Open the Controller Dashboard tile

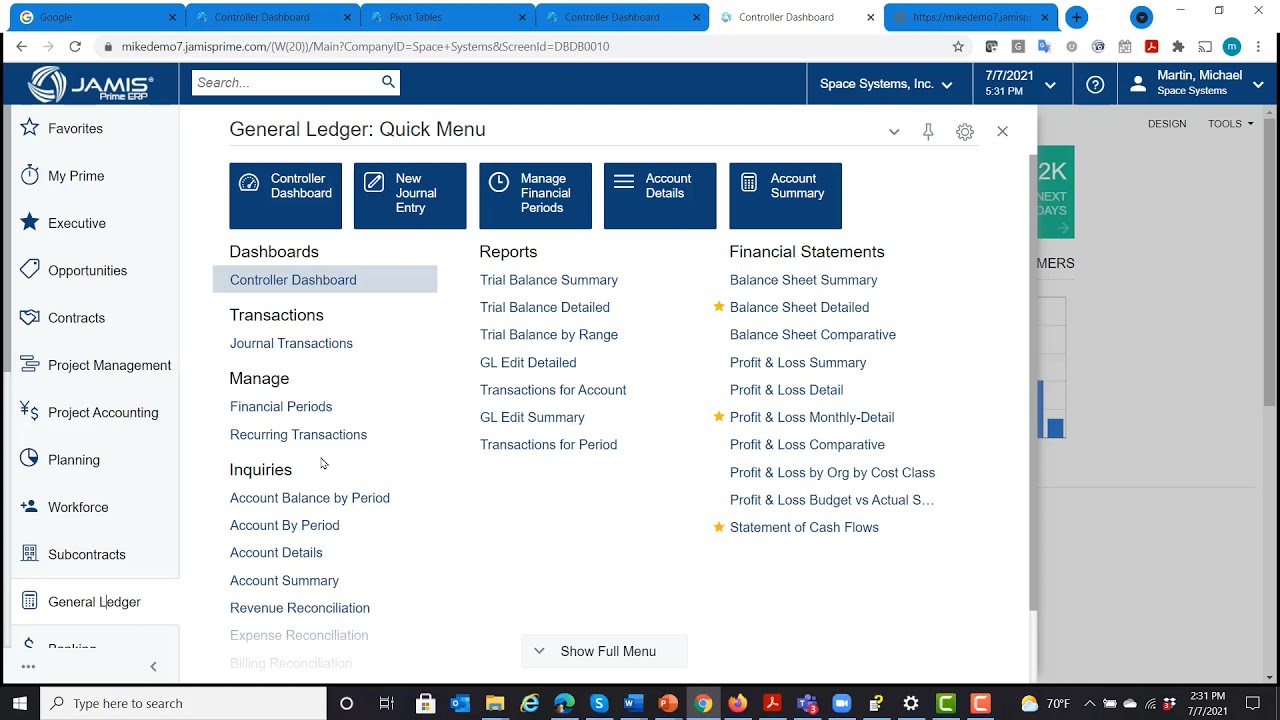click(x=285, y=196)
